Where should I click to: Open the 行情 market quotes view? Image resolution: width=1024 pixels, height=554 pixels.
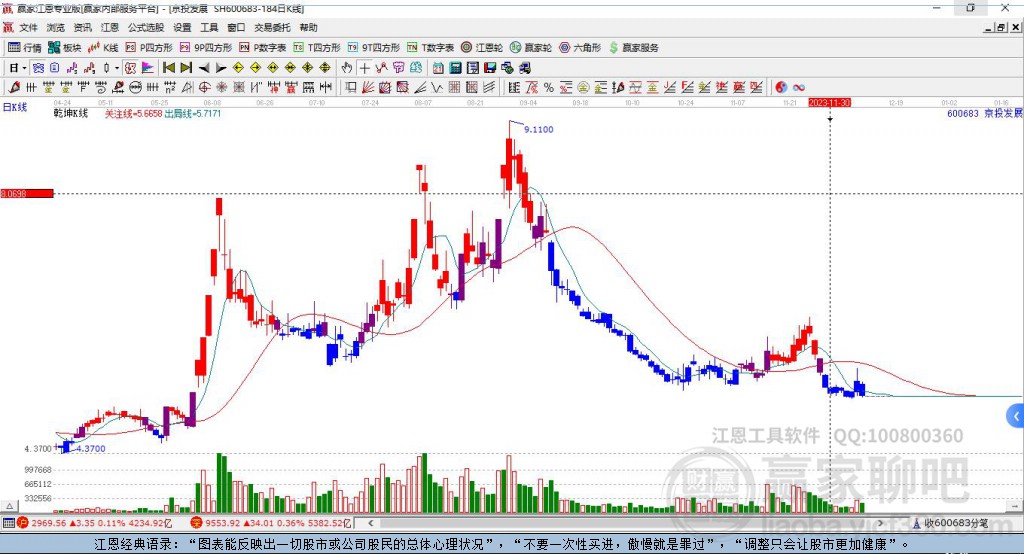(24, 48)
